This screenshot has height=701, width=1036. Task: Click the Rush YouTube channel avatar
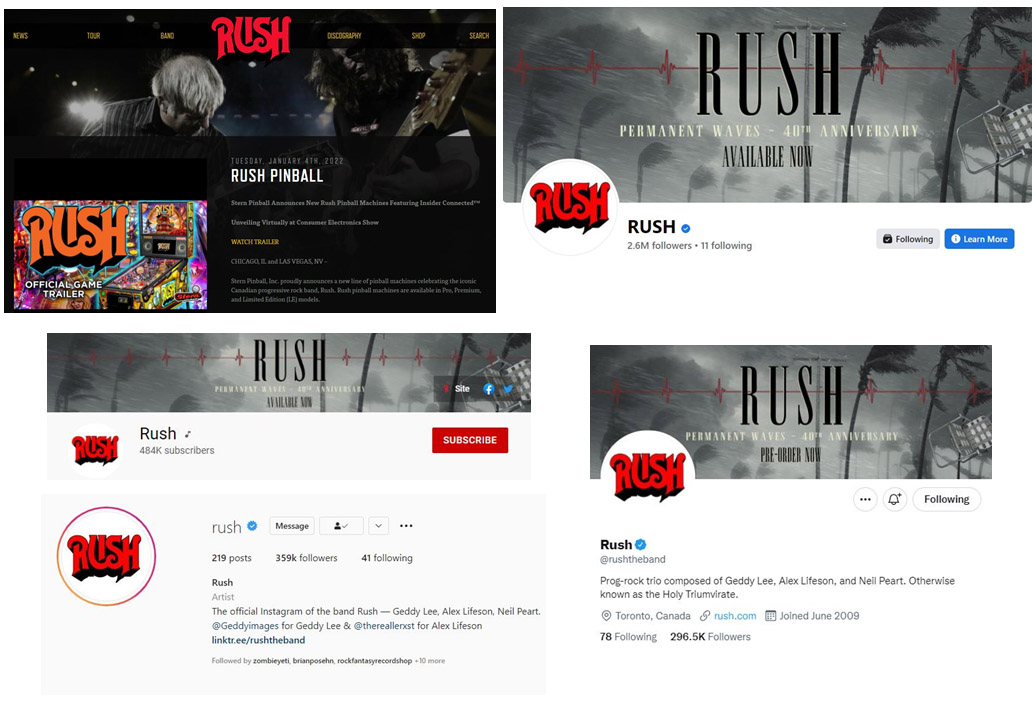point(96,450)
